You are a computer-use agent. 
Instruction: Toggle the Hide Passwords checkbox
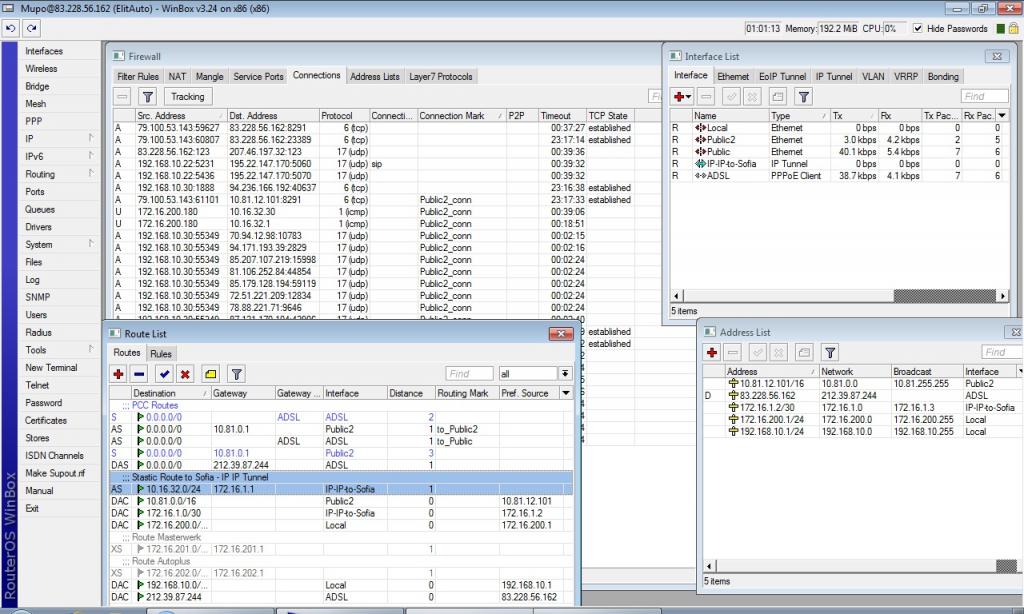(x=918, y=29)
